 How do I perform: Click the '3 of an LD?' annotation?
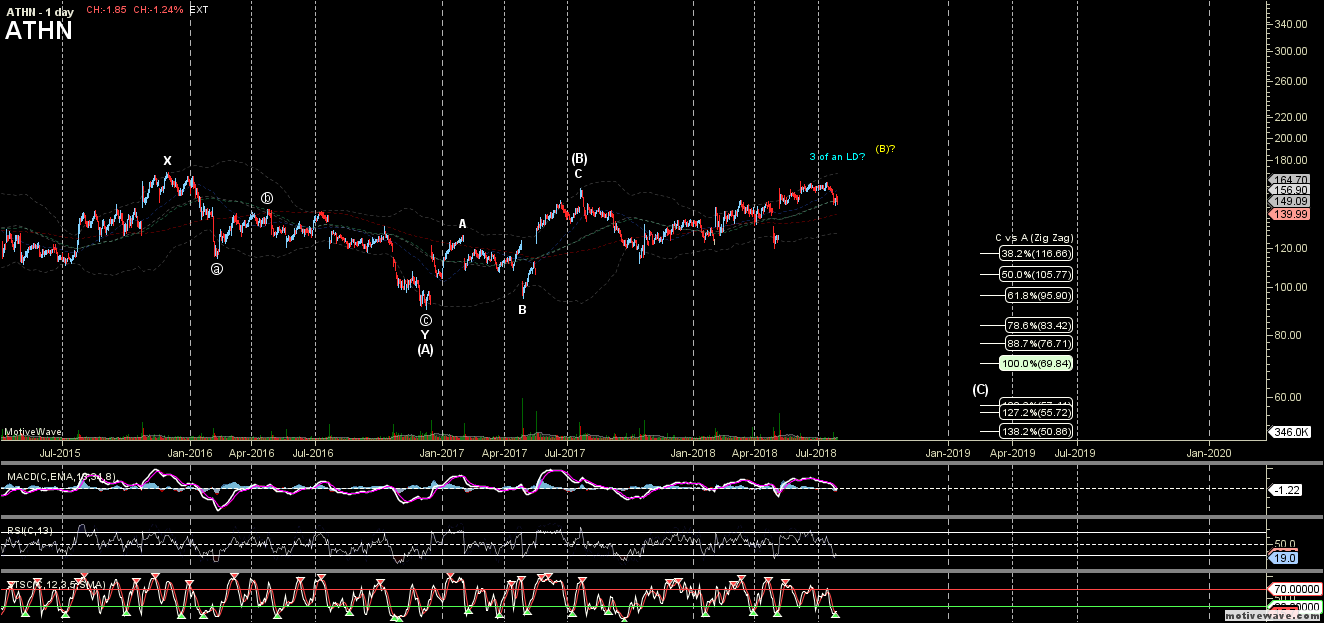(x=837, y=156)
